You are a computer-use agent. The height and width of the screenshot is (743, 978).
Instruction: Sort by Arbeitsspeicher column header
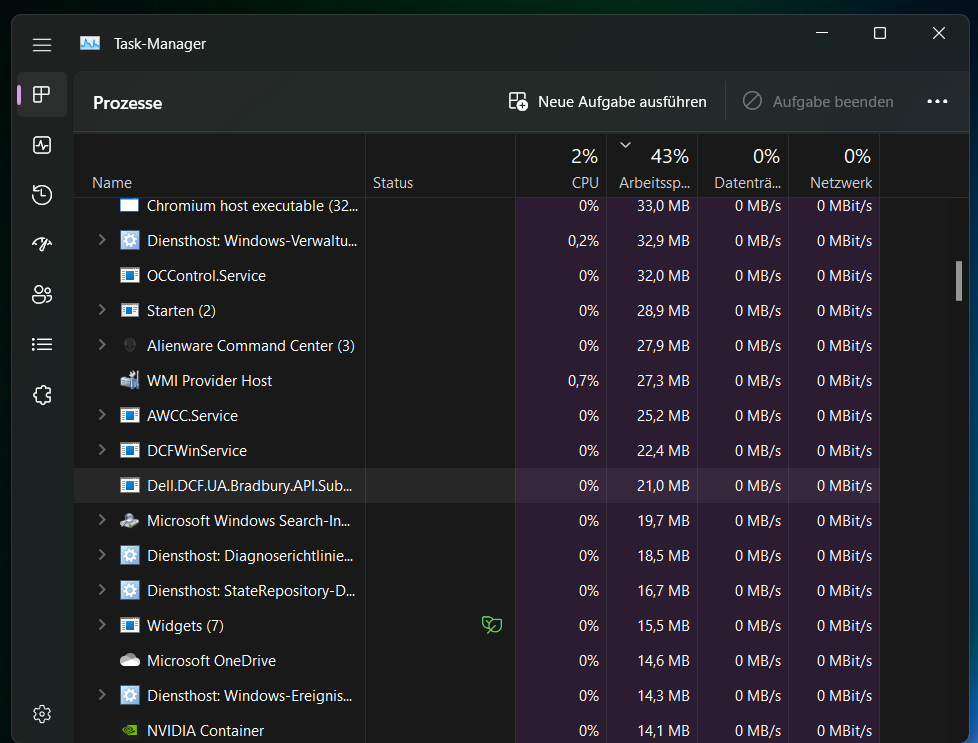pos(652,166)
